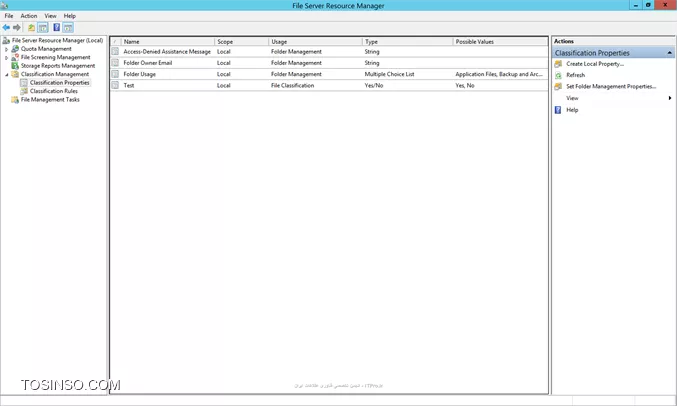Screen dimensions: 677x406
Task: Collapse the Classification Management node
Action: click(6, 75)
